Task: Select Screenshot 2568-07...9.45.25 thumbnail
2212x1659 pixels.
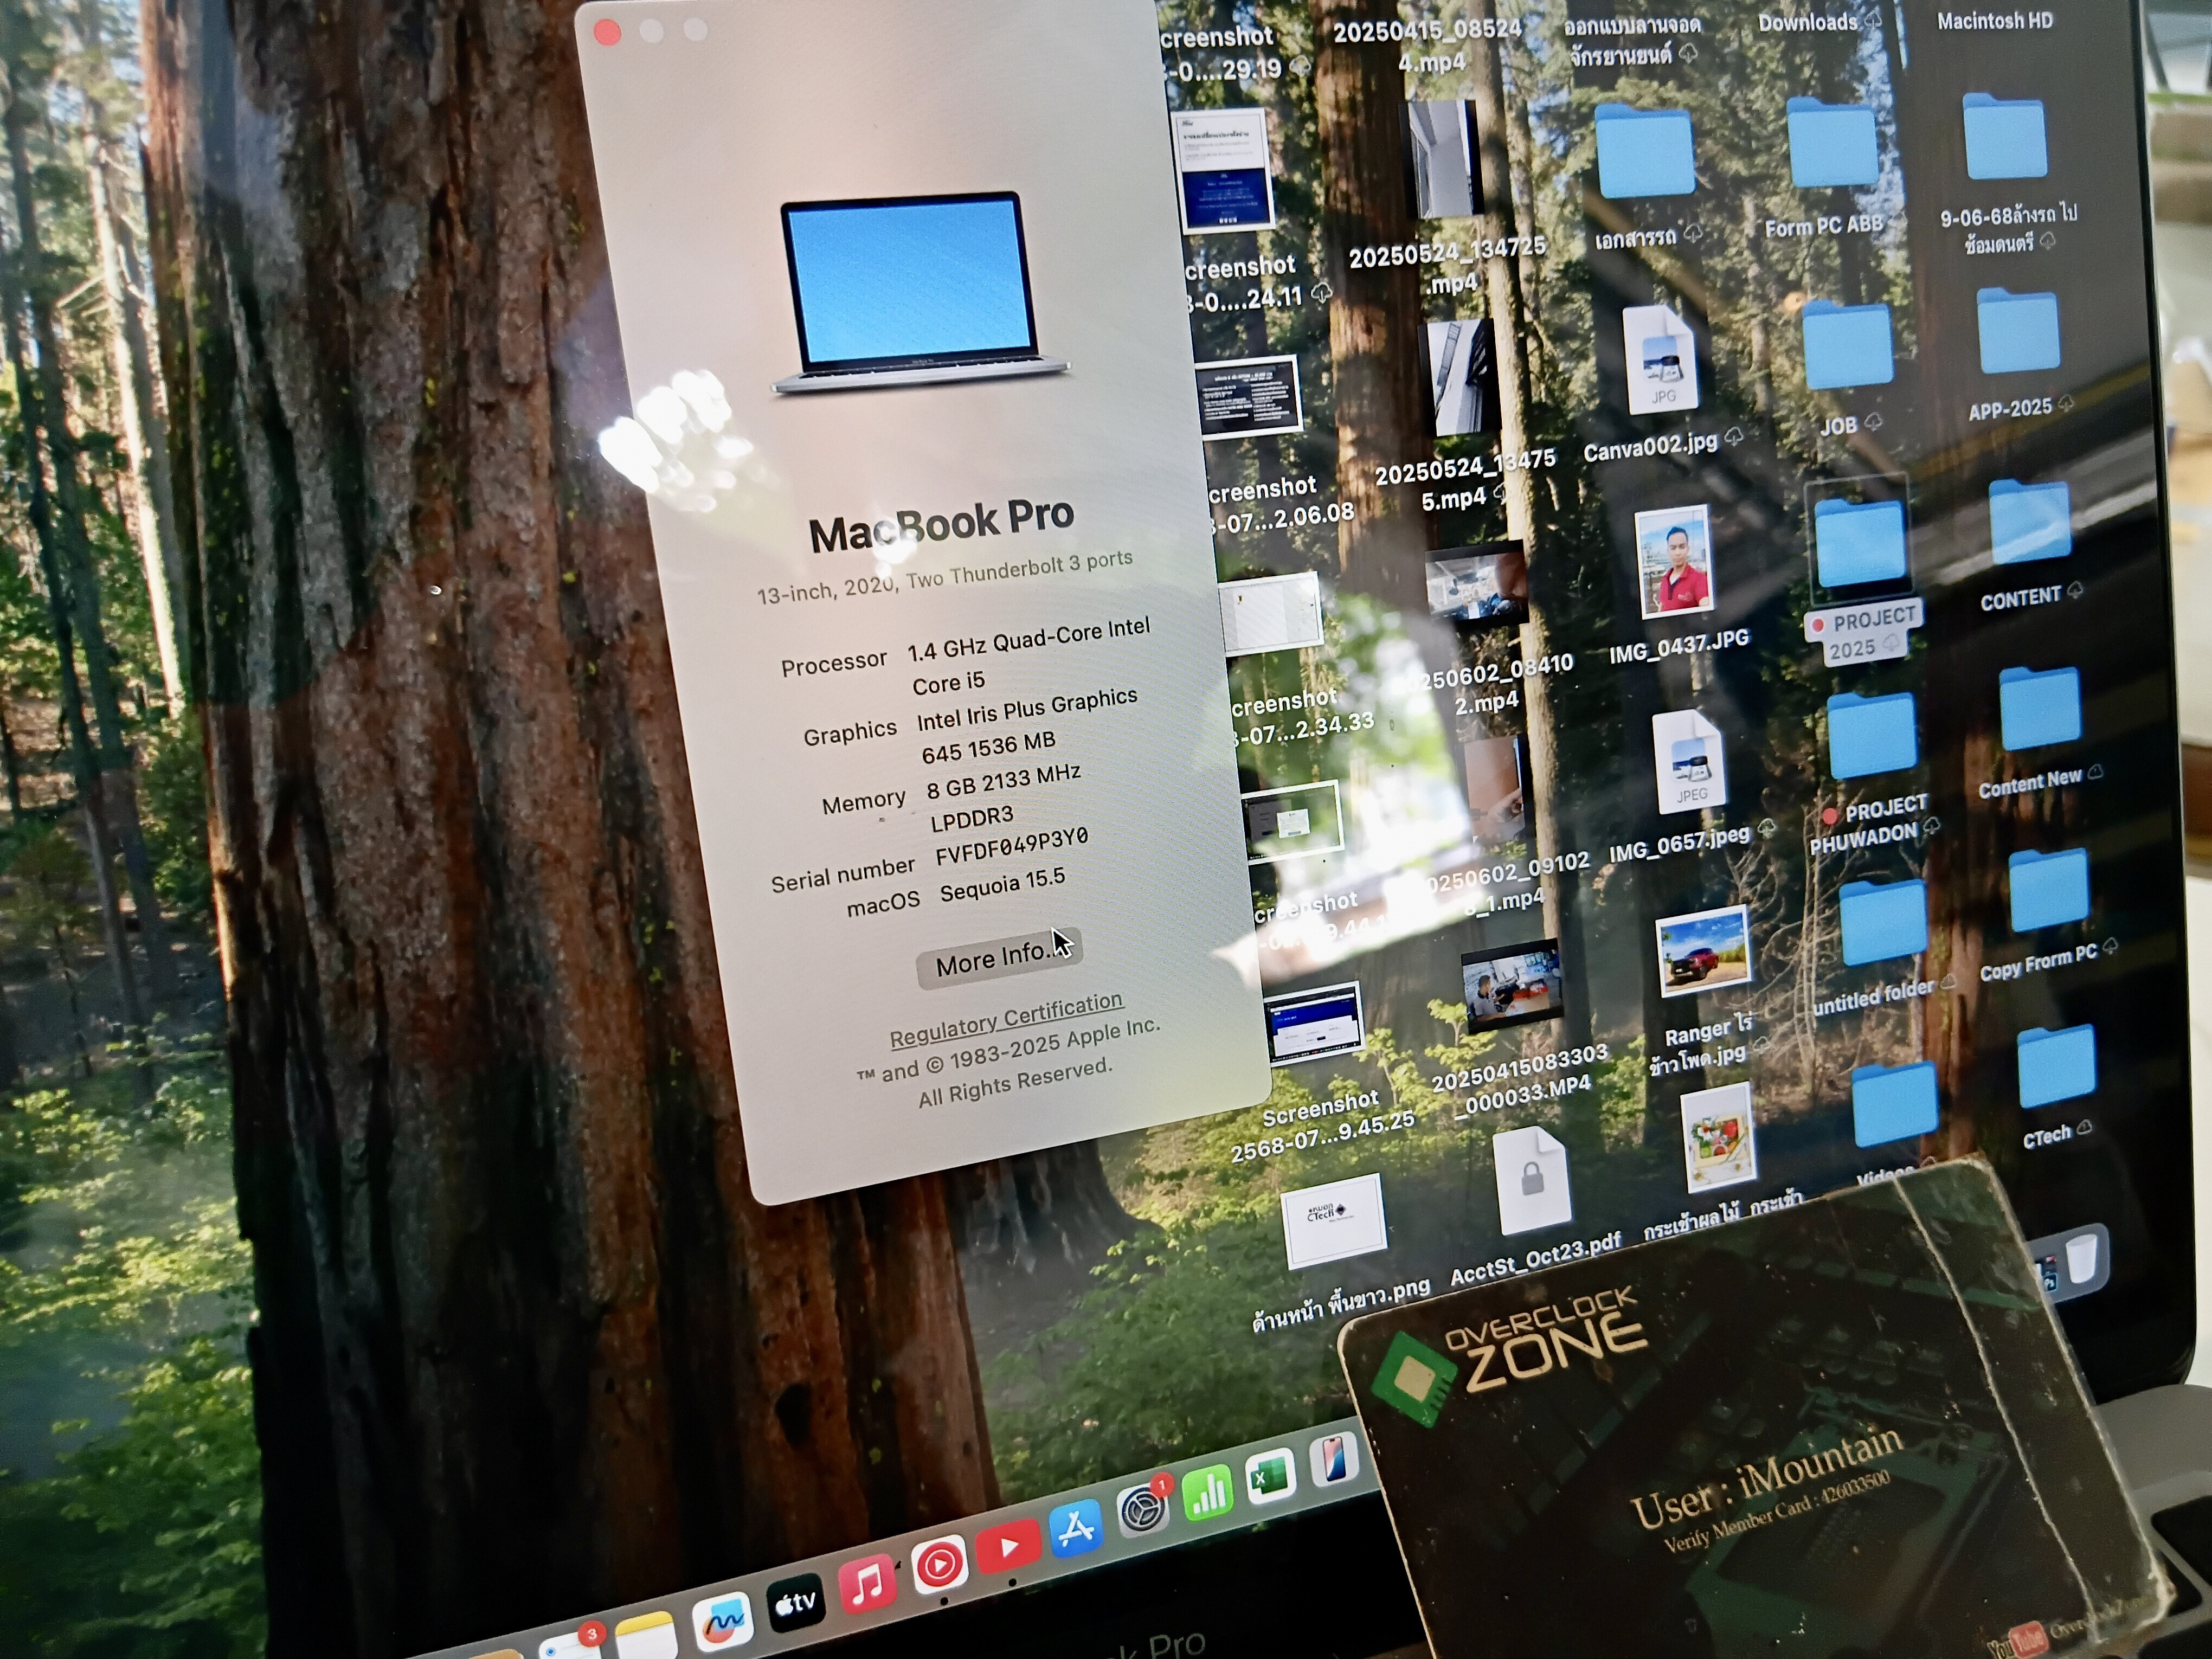Action: pos(1313,1025)
